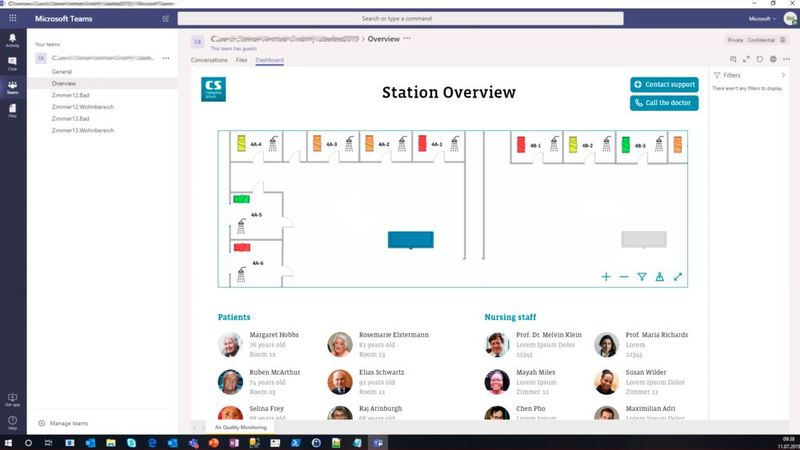Open Skype from the taskbar
The width and height of the screenshot is (800, 450).
click(131, 443)
